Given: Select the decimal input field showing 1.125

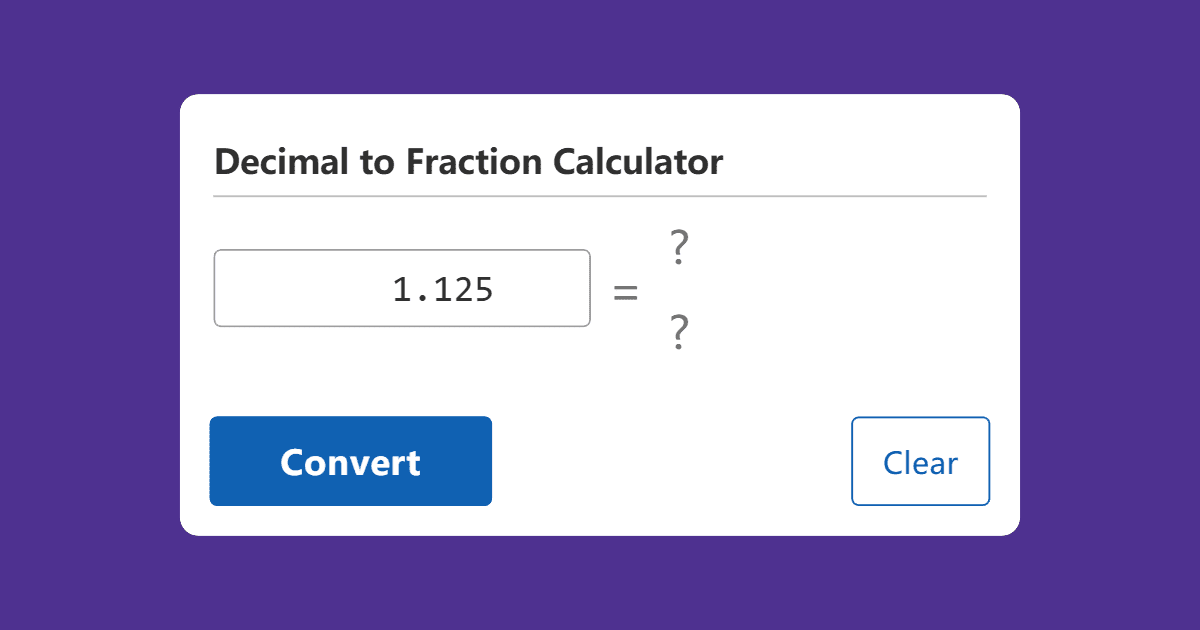Looking at the screenshot, I should [x=402, y=288].
